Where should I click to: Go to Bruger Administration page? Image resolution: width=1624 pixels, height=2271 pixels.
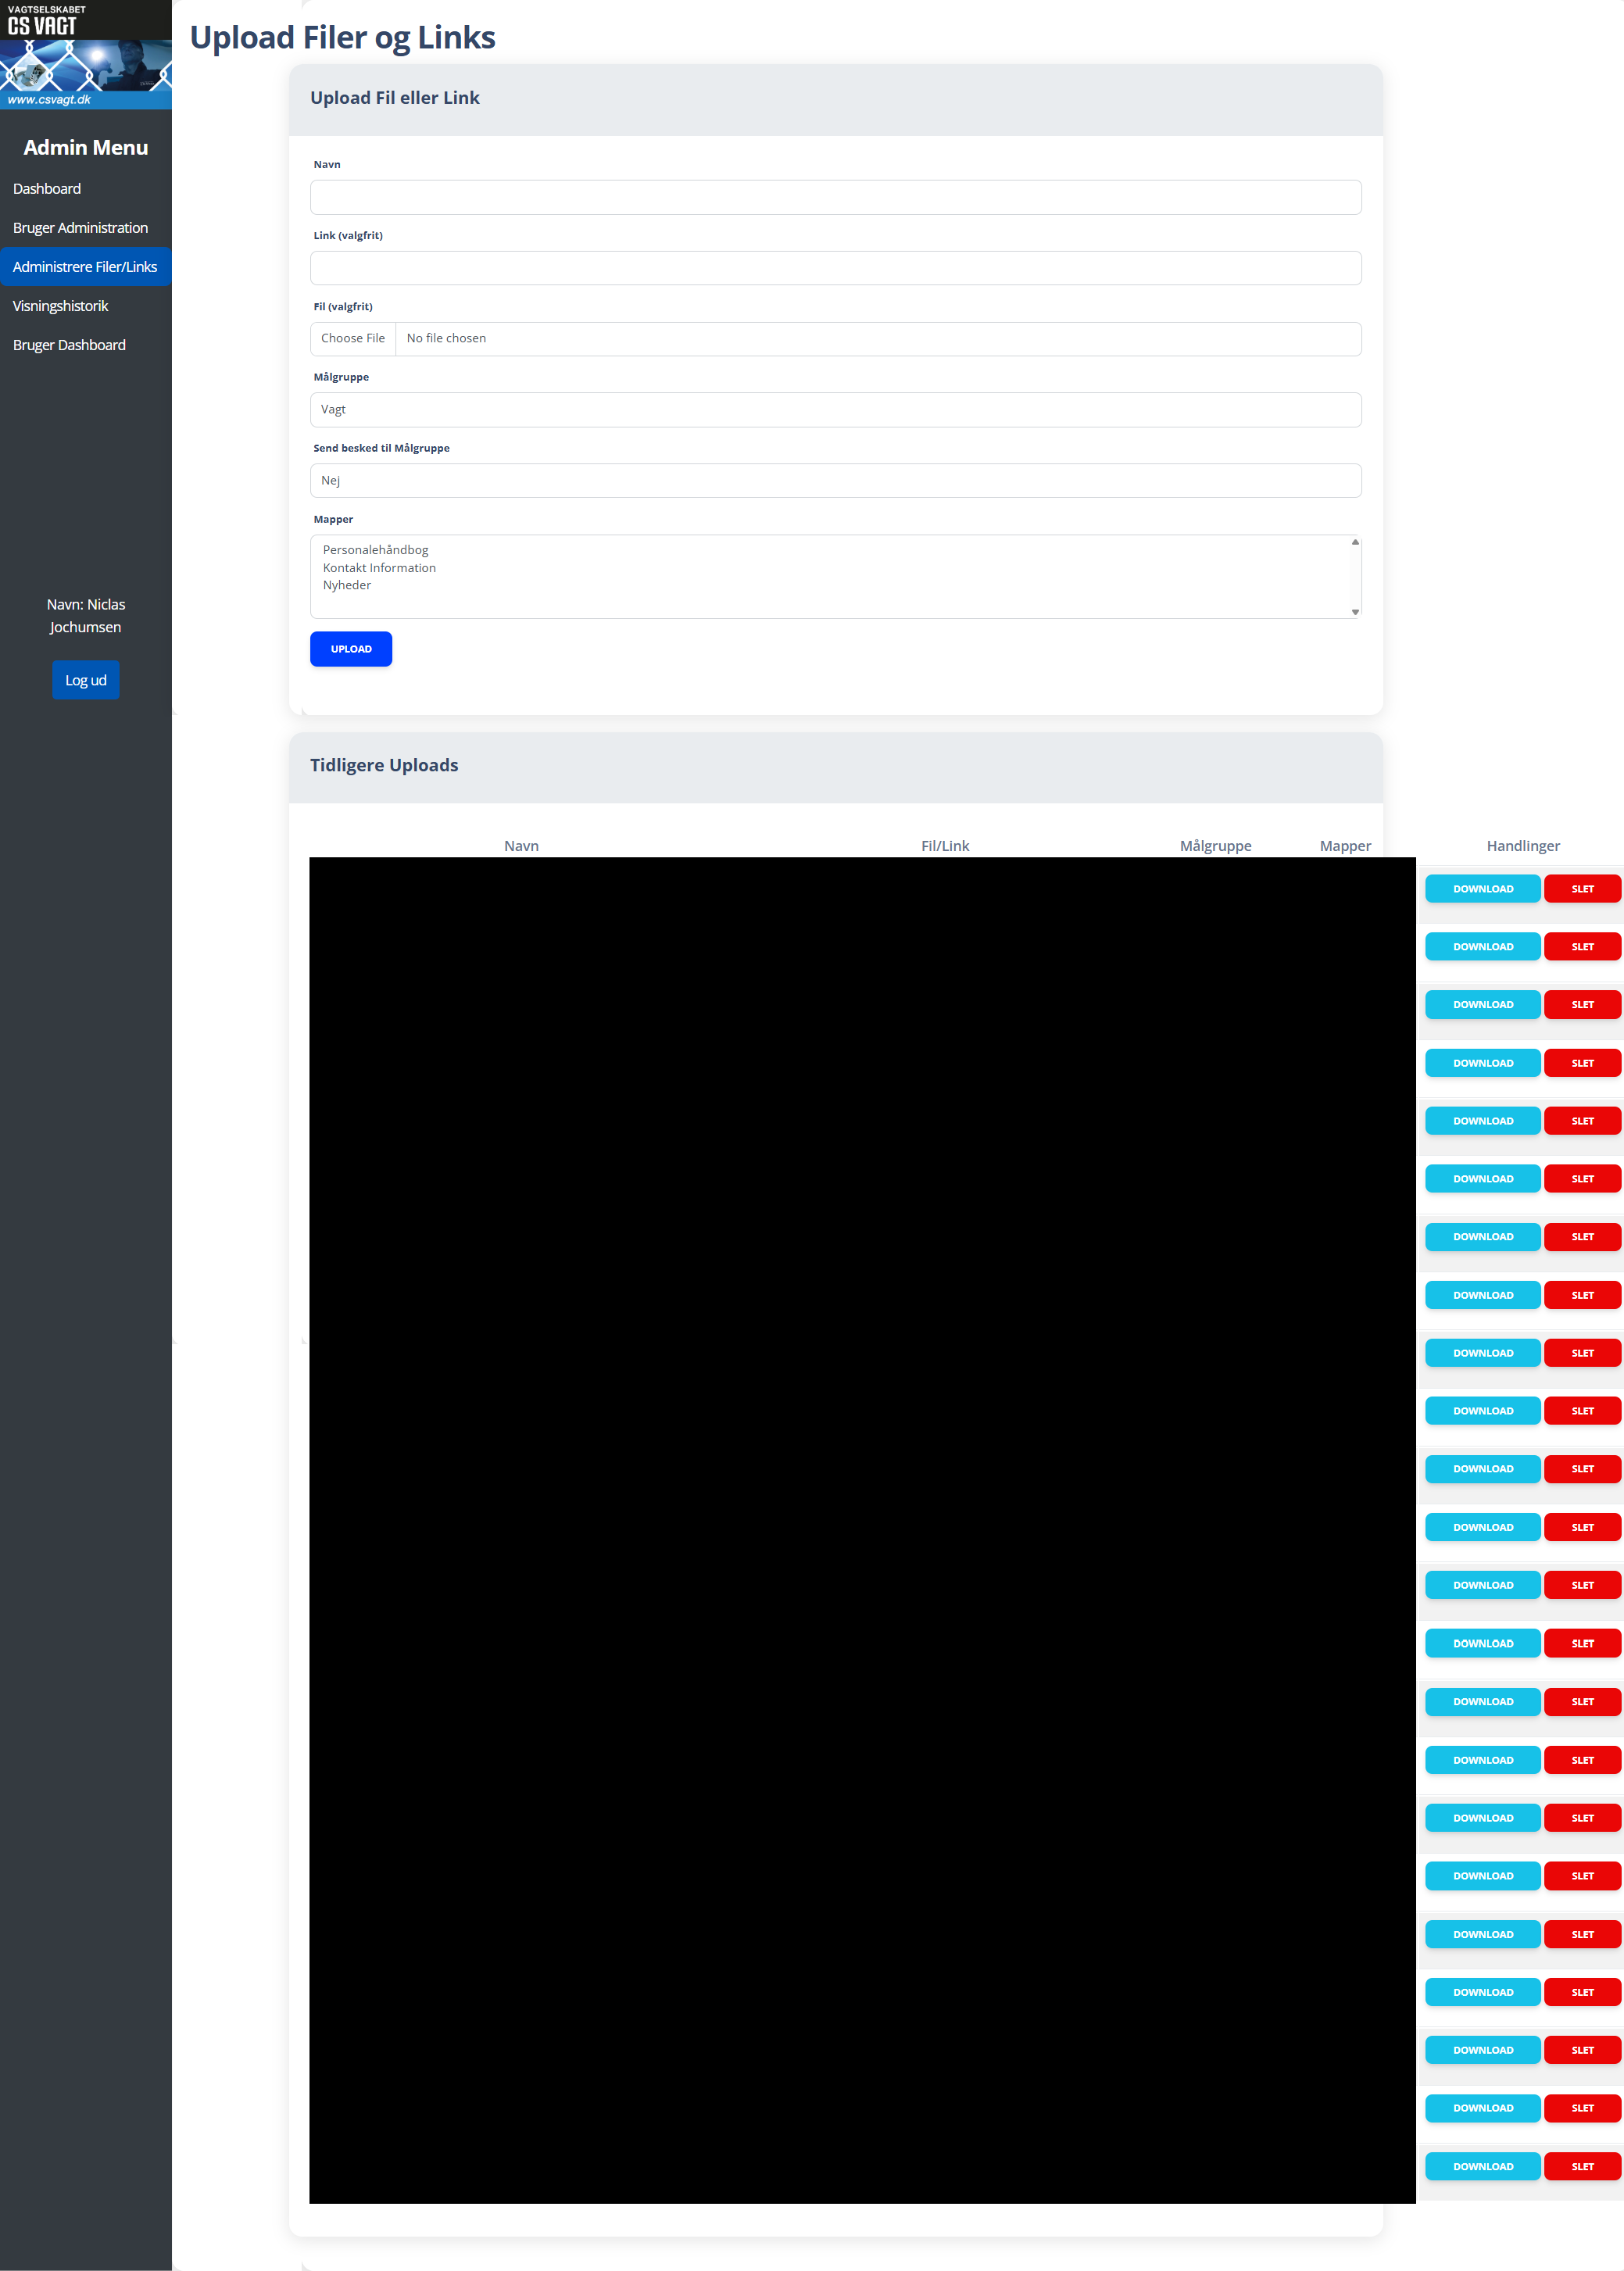click(x=80, y=228)
